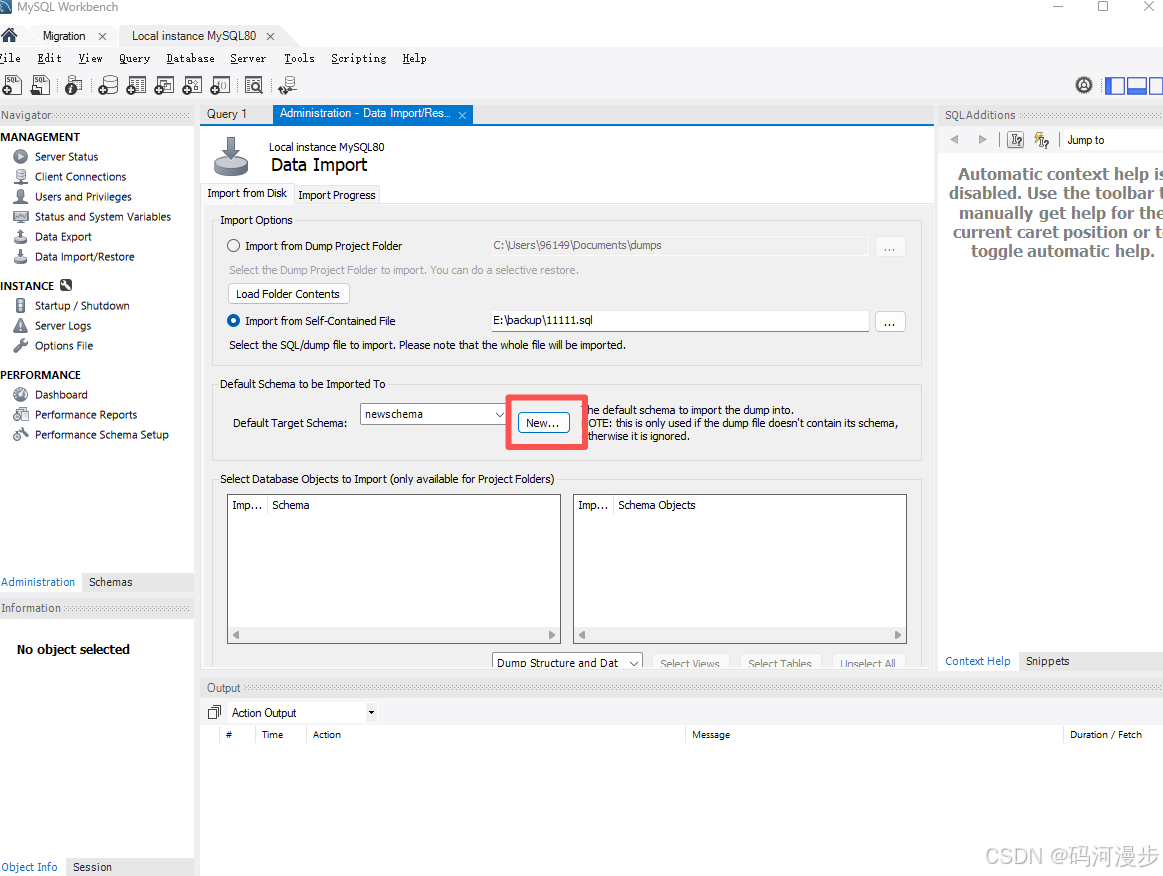Viewport: 1163px width, 876px height.
Task: Open the Jump to dropdown
Action: tap(1114, 139)
